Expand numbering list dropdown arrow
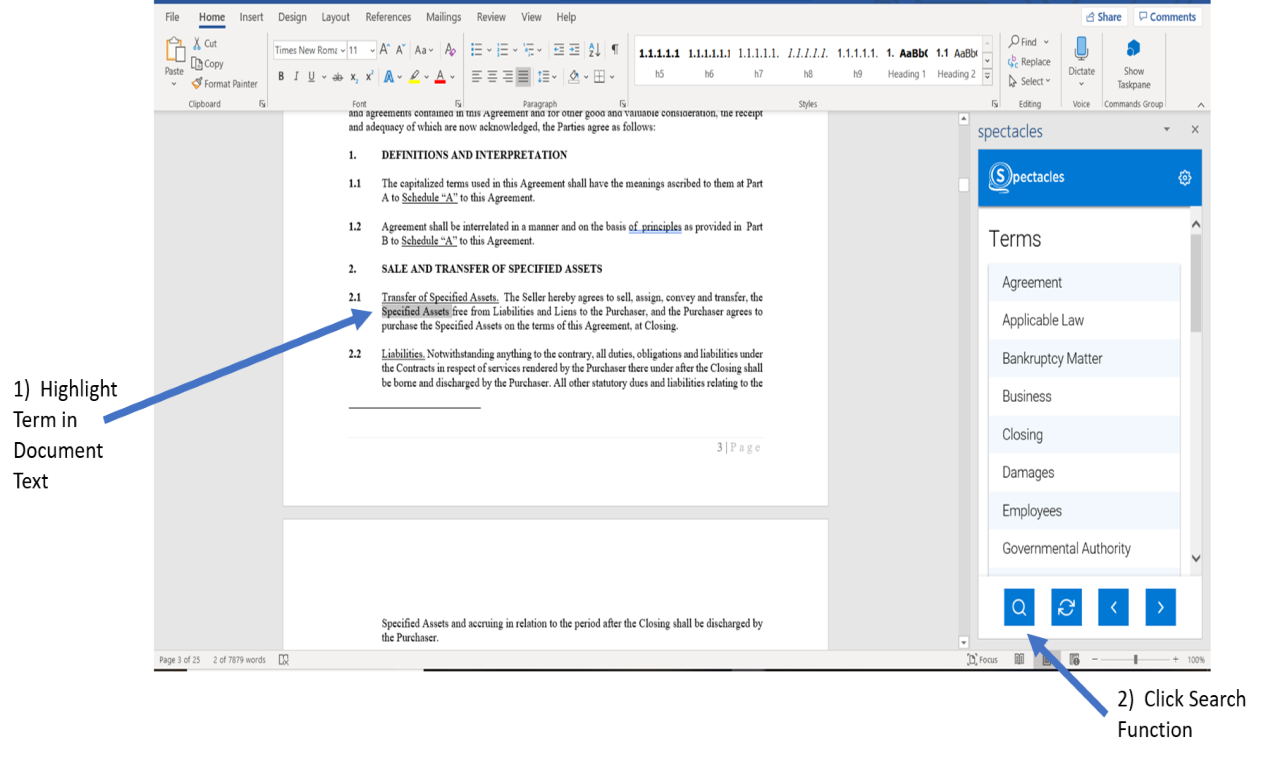Viewport: 1270px width, 760px height. [x=515, y=49]
